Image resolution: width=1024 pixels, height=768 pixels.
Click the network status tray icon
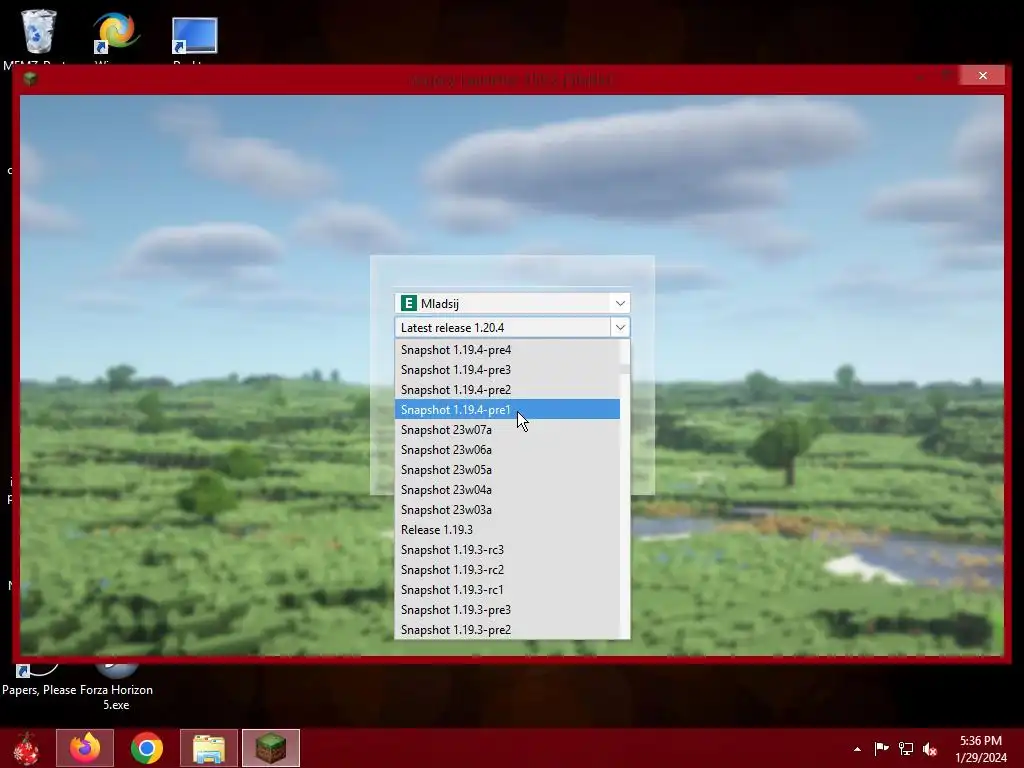(906, 748)
